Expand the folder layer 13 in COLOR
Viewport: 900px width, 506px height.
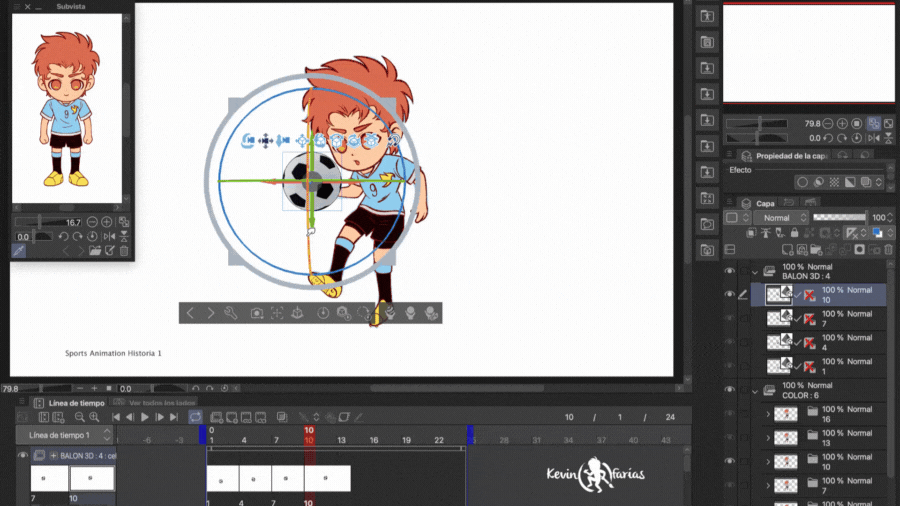tap(768, 438)
